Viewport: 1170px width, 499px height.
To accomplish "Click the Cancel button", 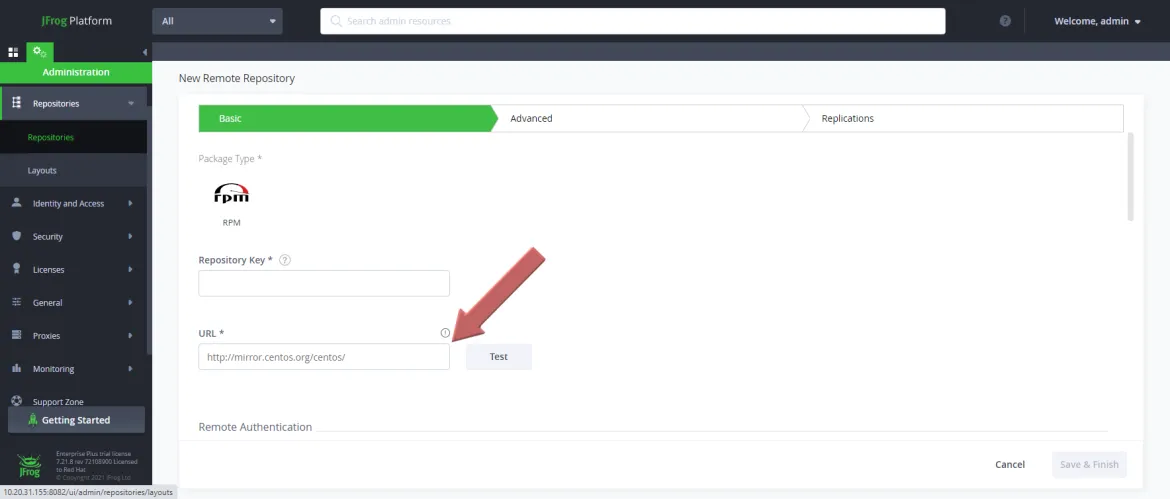I will (x=1010, y=464).
